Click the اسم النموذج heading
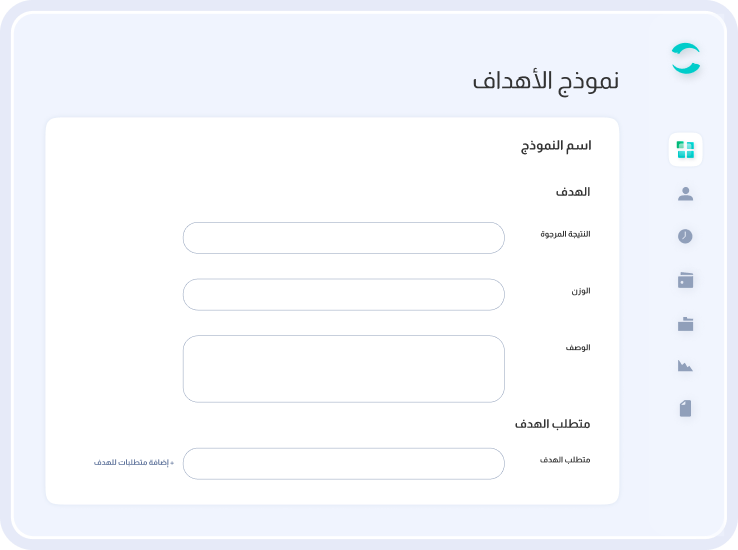 [556, 146]
